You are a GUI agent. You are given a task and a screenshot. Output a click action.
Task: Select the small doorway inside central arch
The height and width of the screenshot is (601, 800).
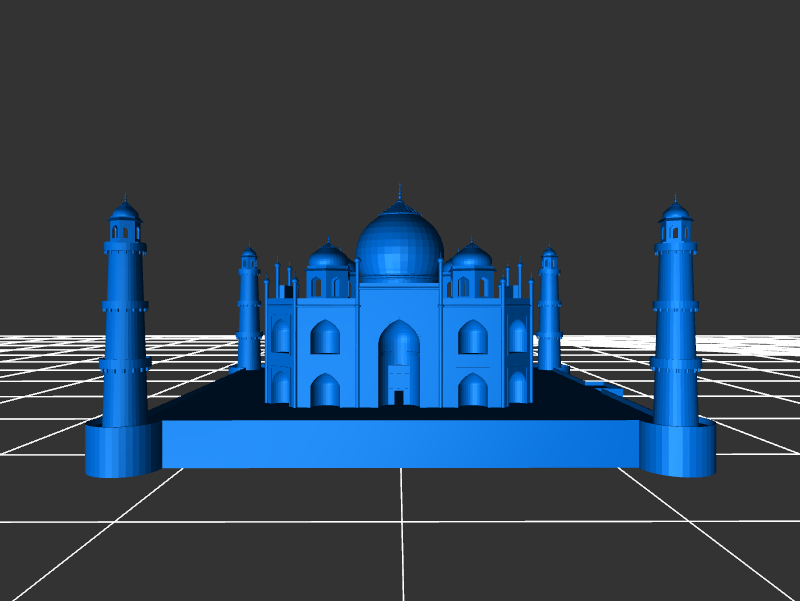tap(399, 397)
